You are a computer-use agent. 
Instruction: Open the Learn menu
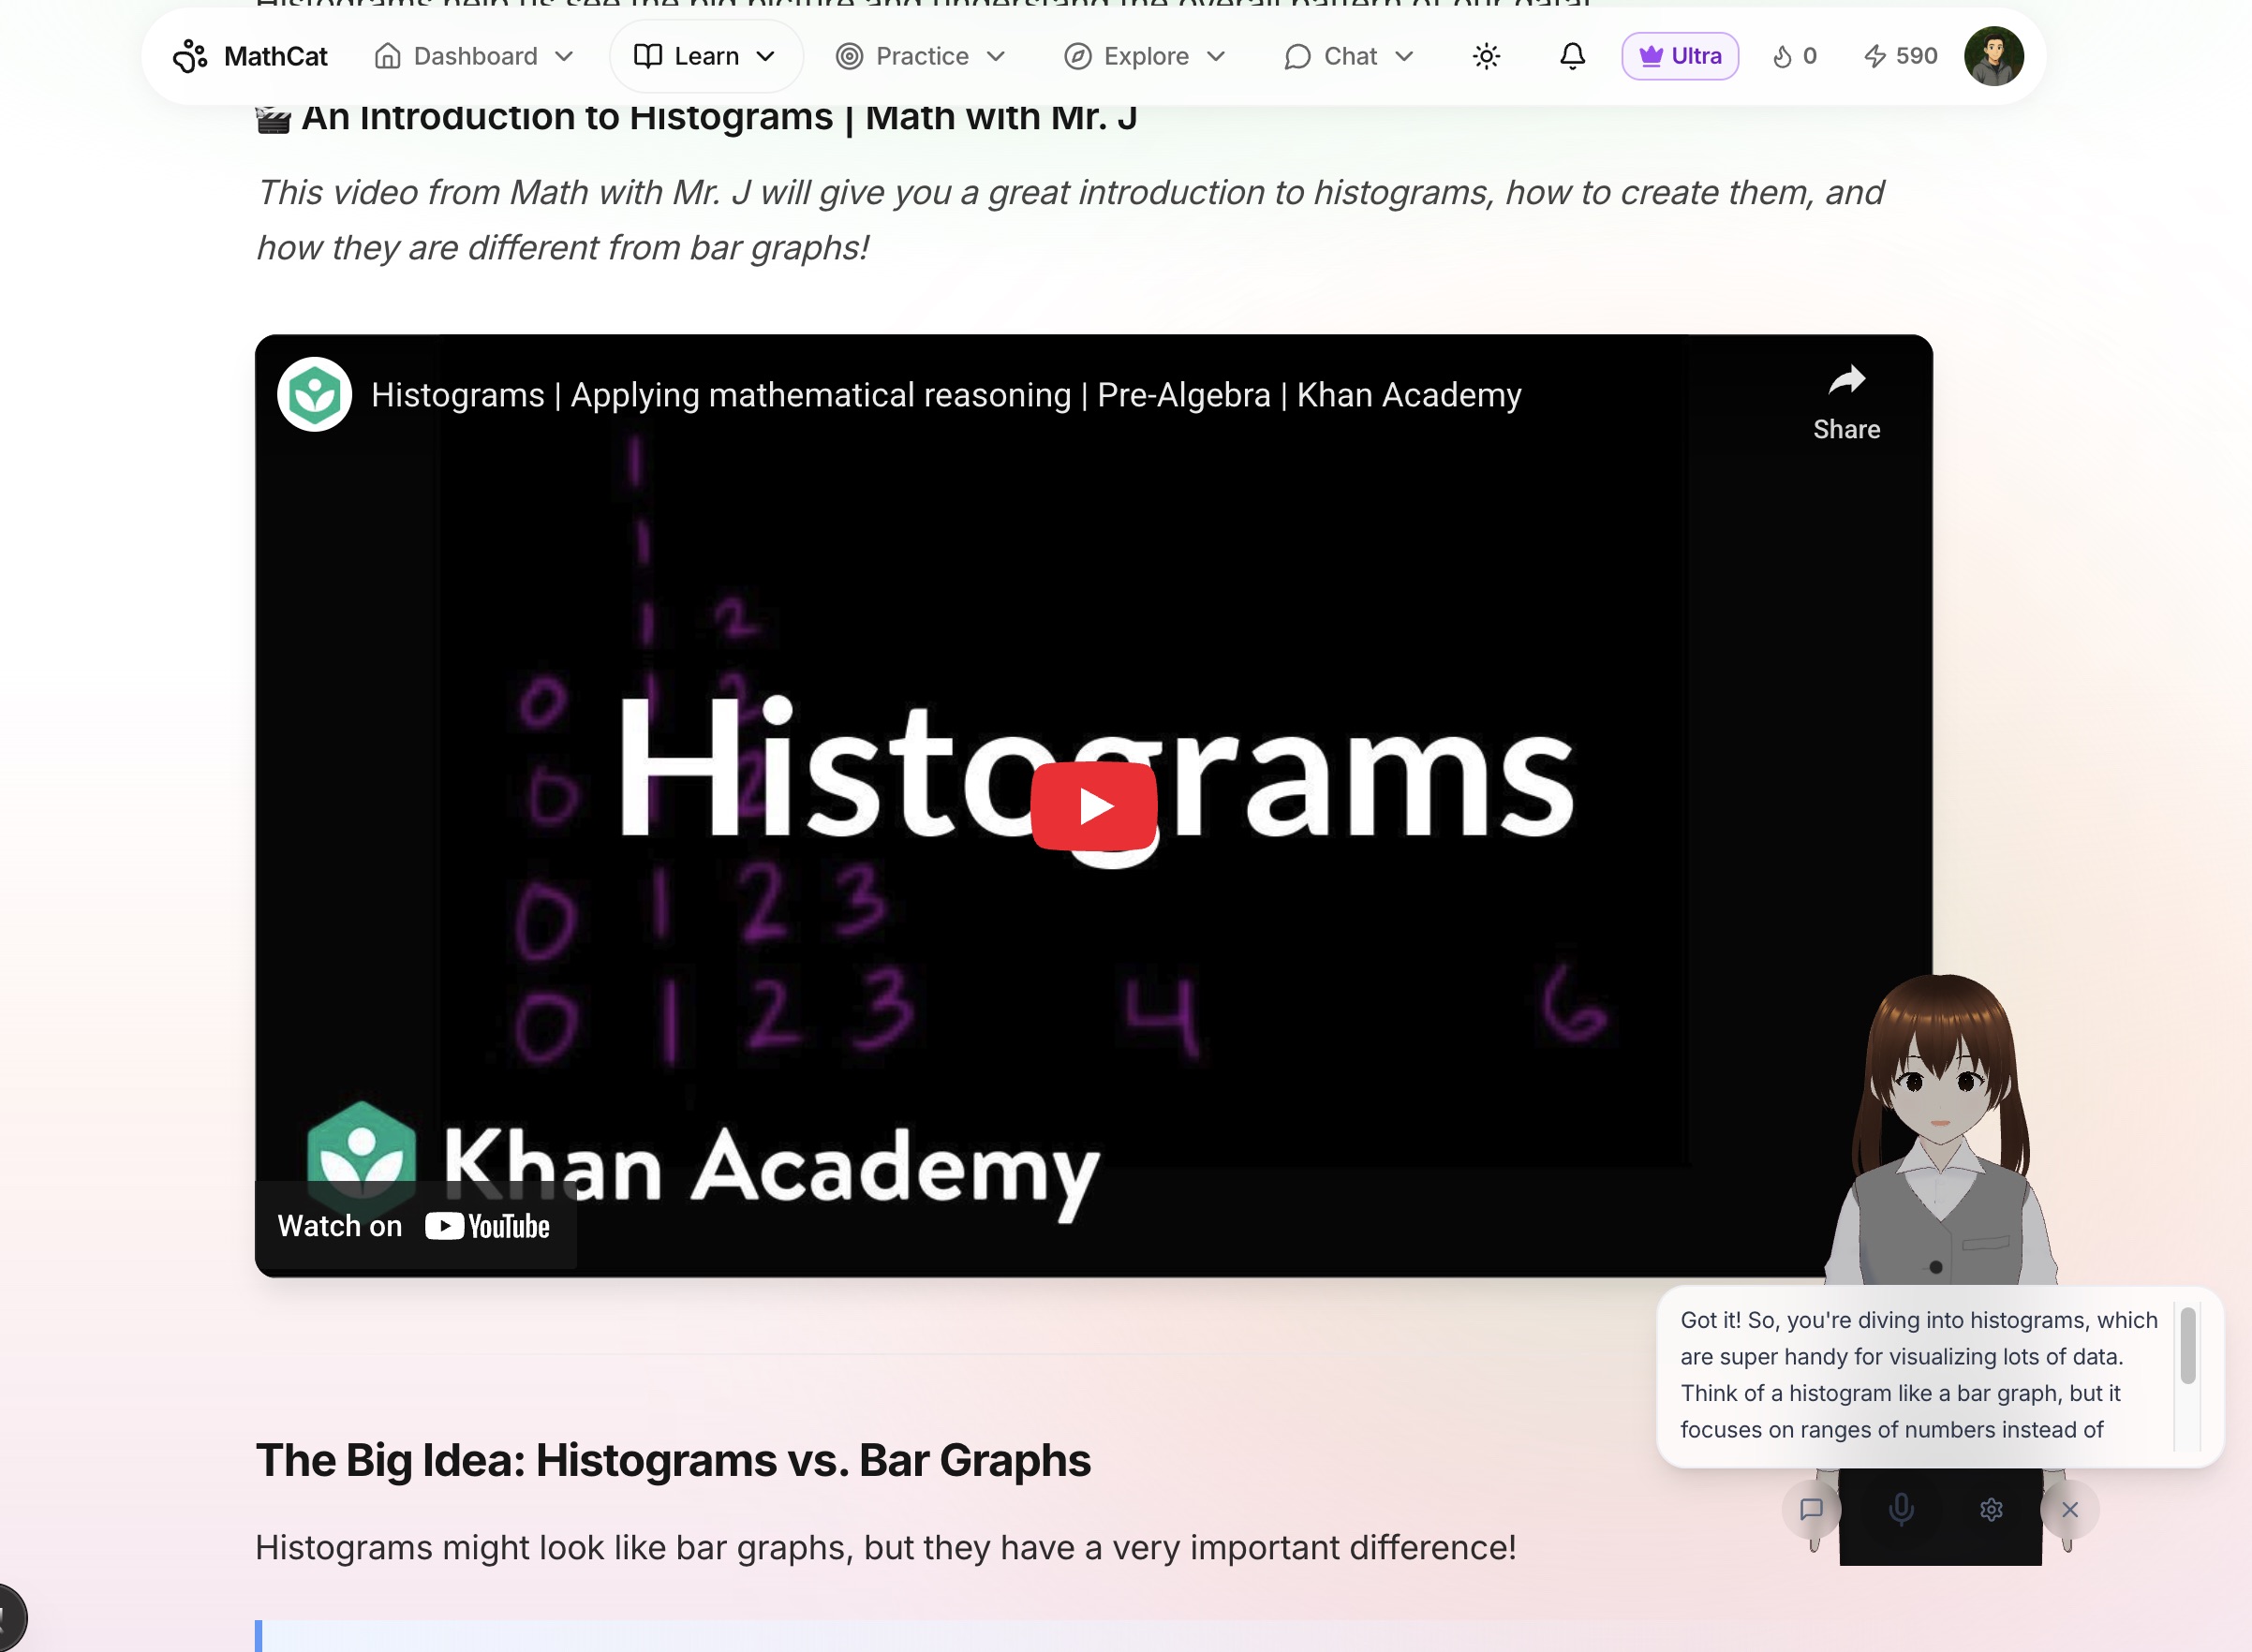click(x=706, y=56)
